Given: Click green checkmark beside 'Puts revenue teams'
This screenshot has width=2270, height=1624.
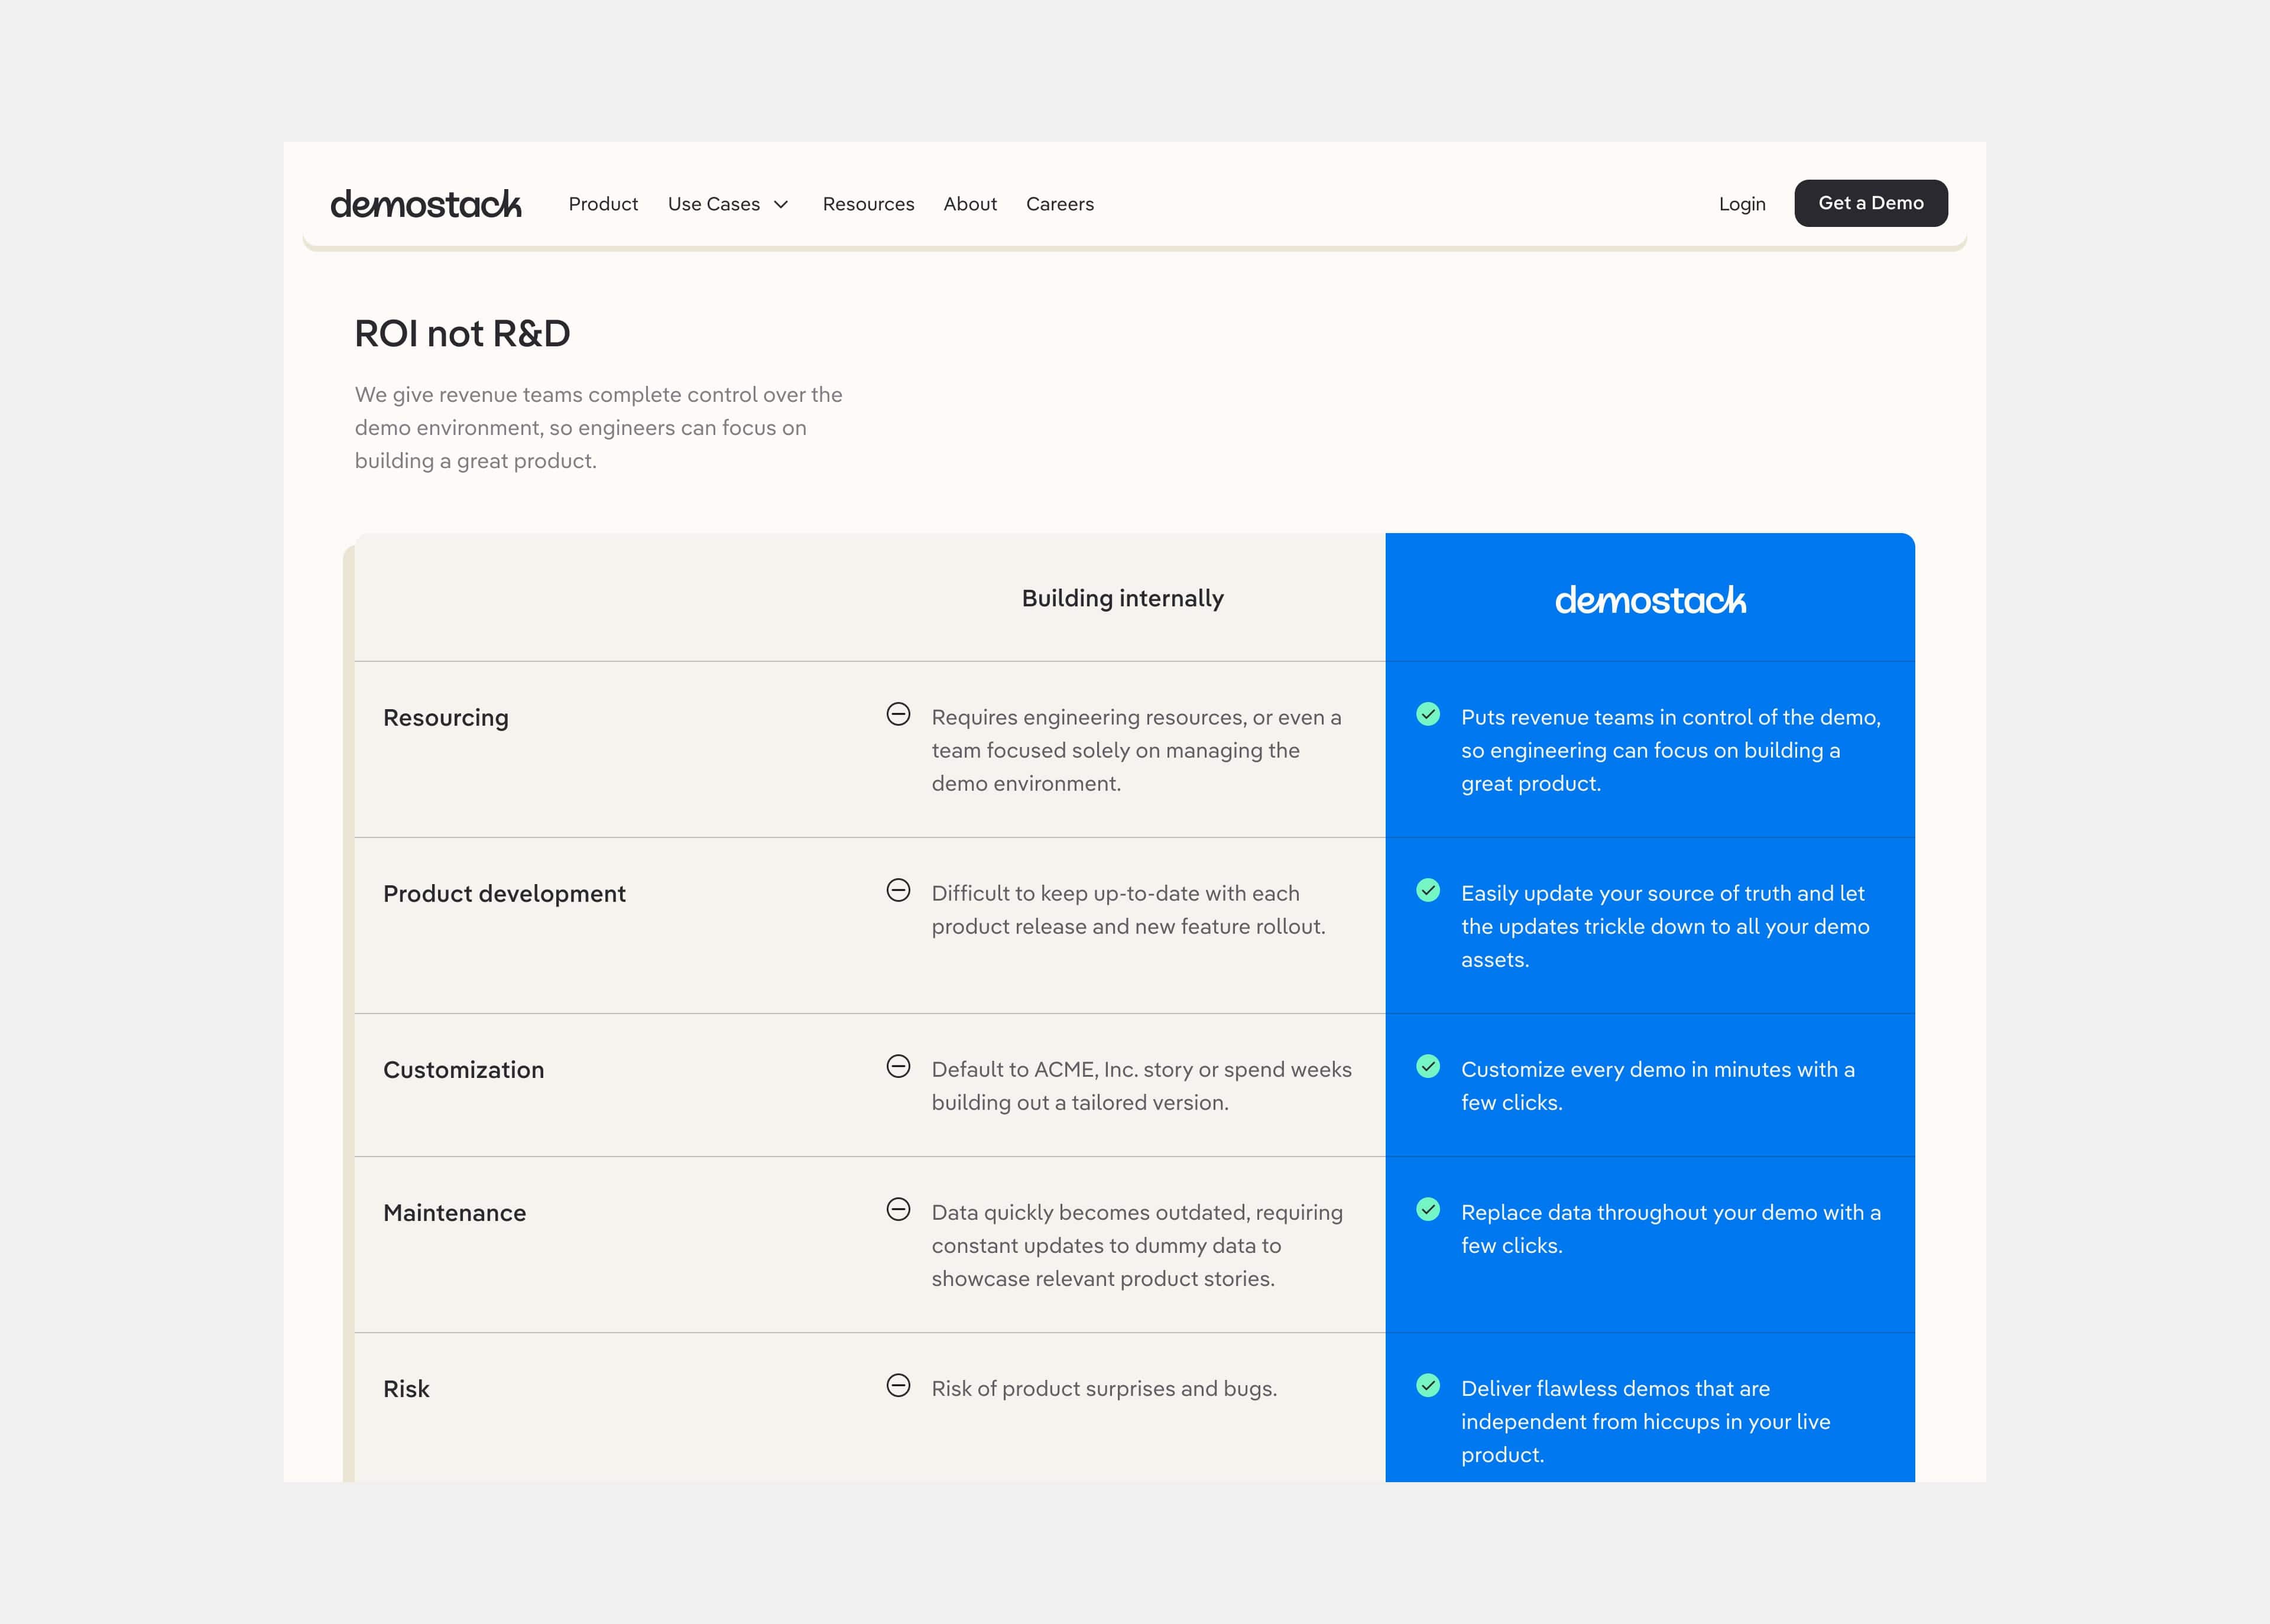Looking at the screenshot, I should 1428,714.
